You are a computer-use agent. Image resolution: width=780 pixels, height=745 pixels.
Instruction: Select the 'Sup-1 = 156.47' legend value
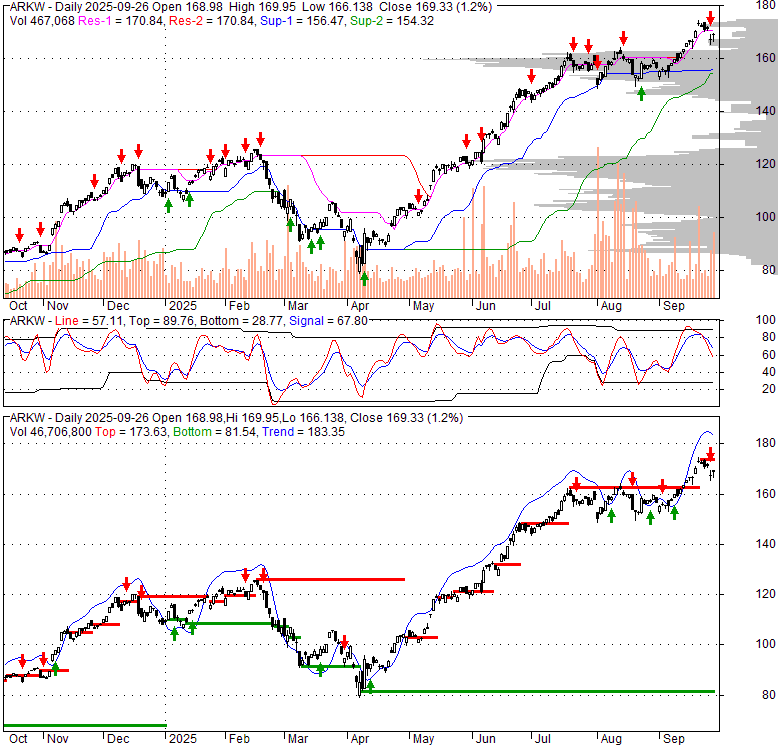pyautogui.click(x=302, y=21)
